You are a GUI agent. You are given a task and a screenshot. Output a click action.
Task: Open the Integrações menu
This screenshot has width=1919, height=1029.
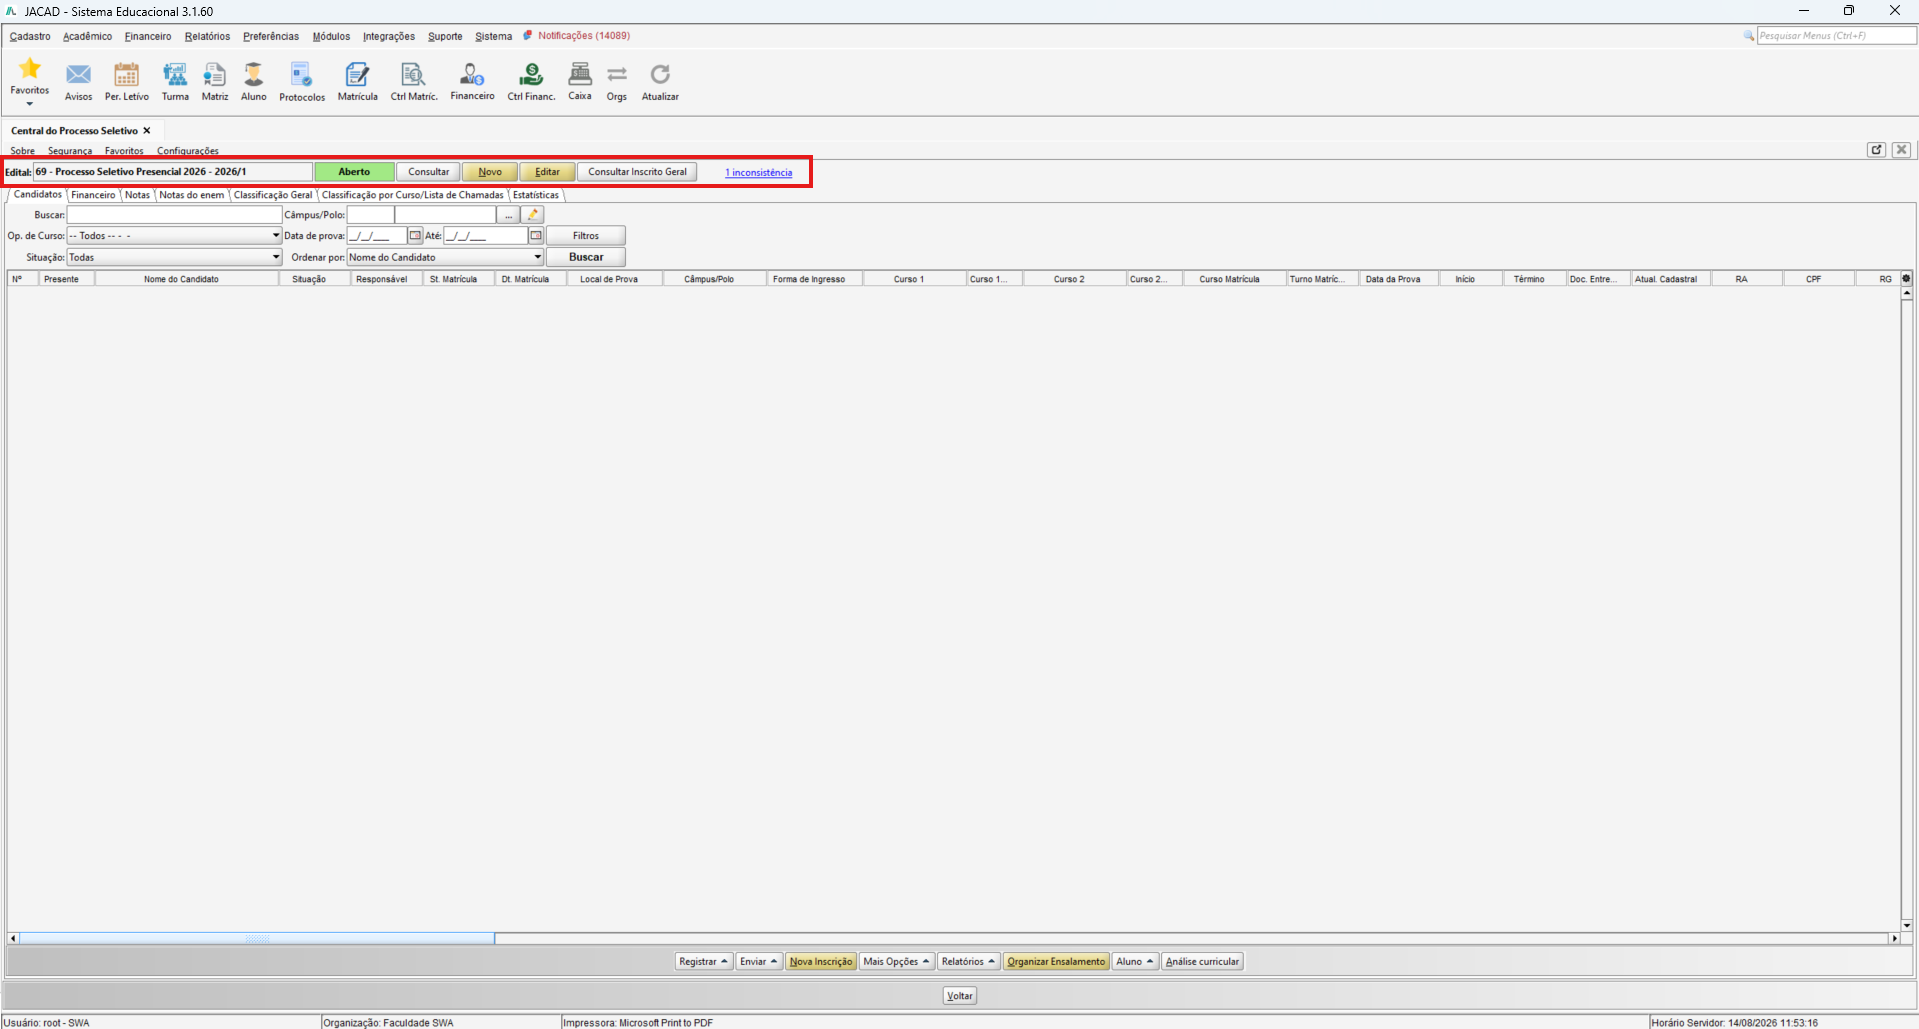[389, 36]
